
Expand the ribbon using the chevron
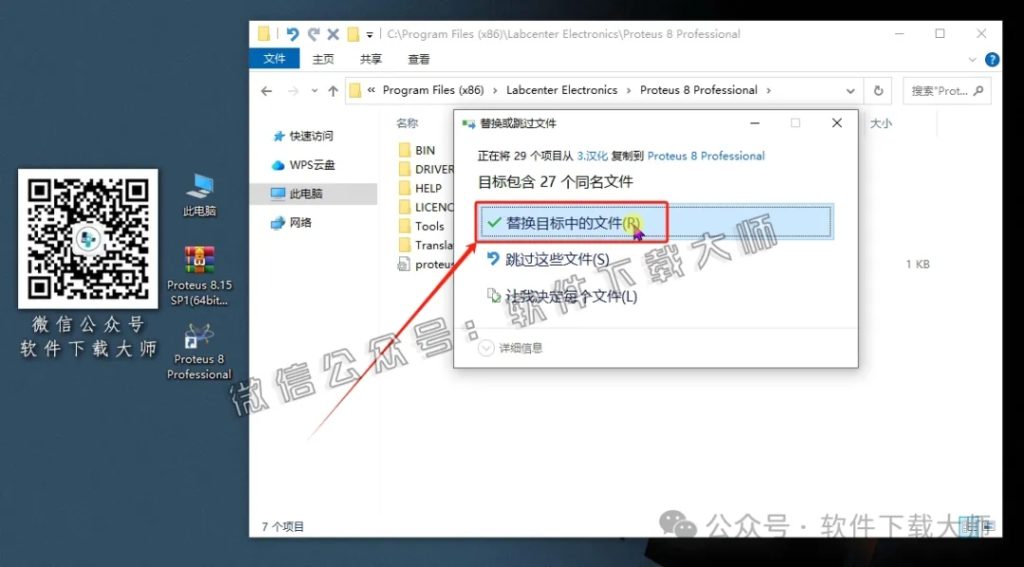972,59
